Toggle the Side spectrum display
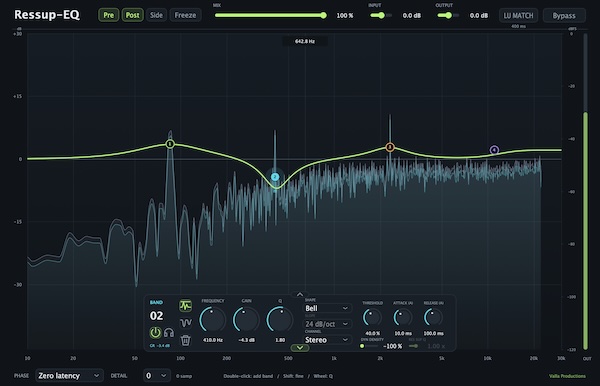Viewport: 600px width, 386px height. 156,15
